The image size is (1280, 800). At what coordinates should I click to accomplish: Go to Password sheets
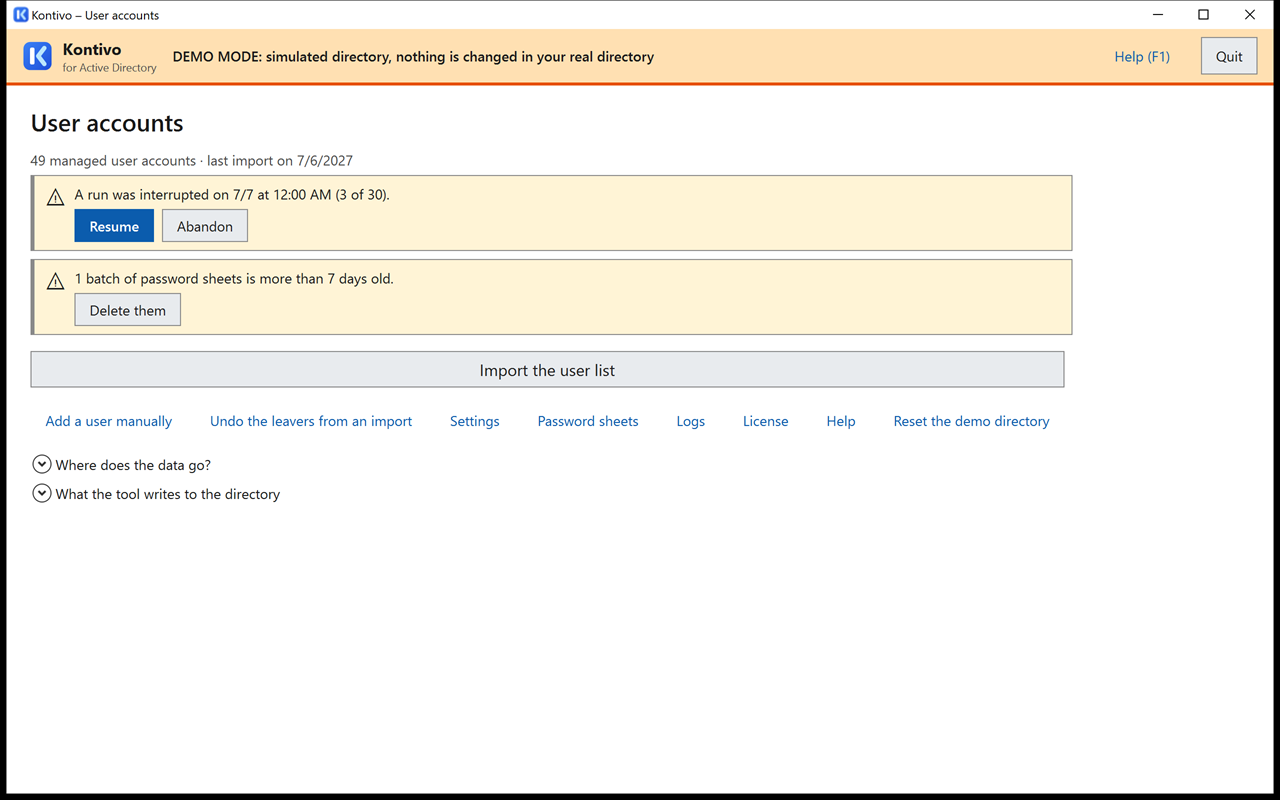pyautogui.click(x=588, y=421)
